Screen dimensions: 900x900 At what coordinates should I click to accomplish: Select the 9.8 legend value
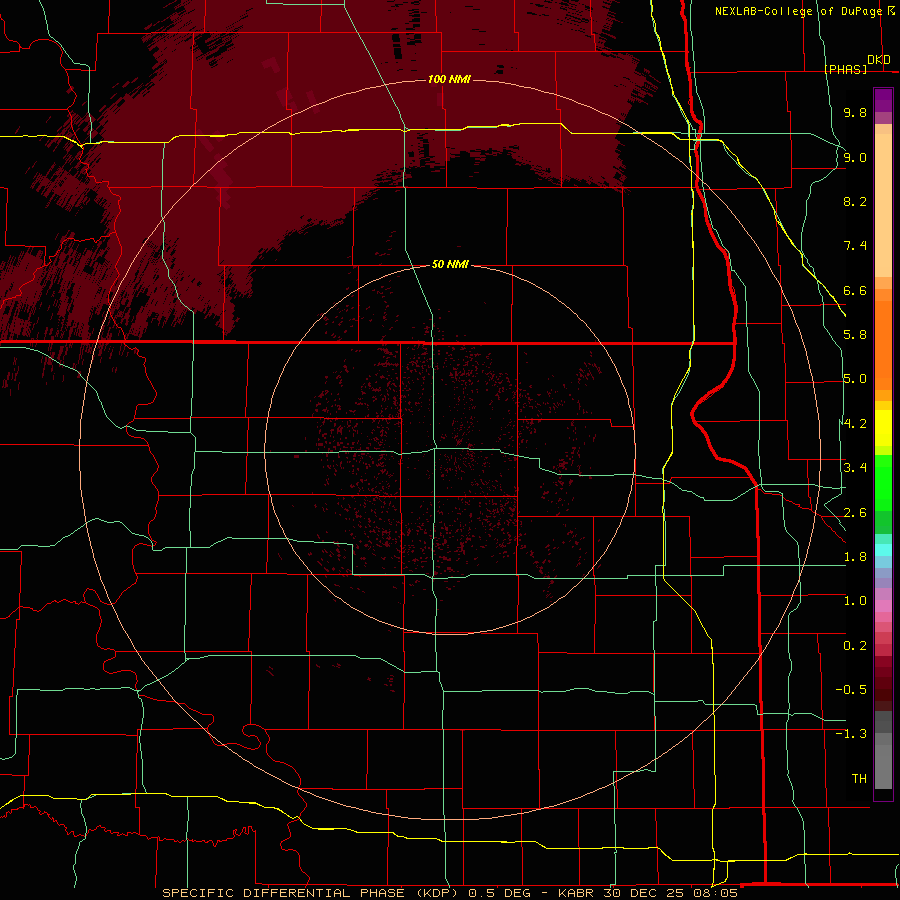(855, 112)
